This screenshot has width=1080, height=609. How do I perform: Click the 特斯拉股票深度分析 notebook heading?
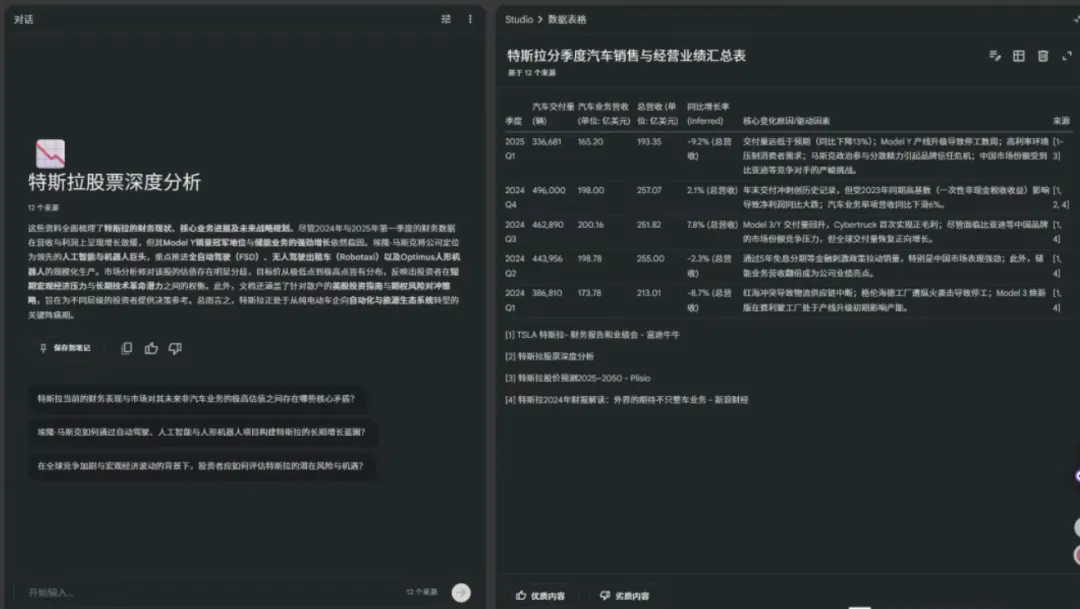114,183
